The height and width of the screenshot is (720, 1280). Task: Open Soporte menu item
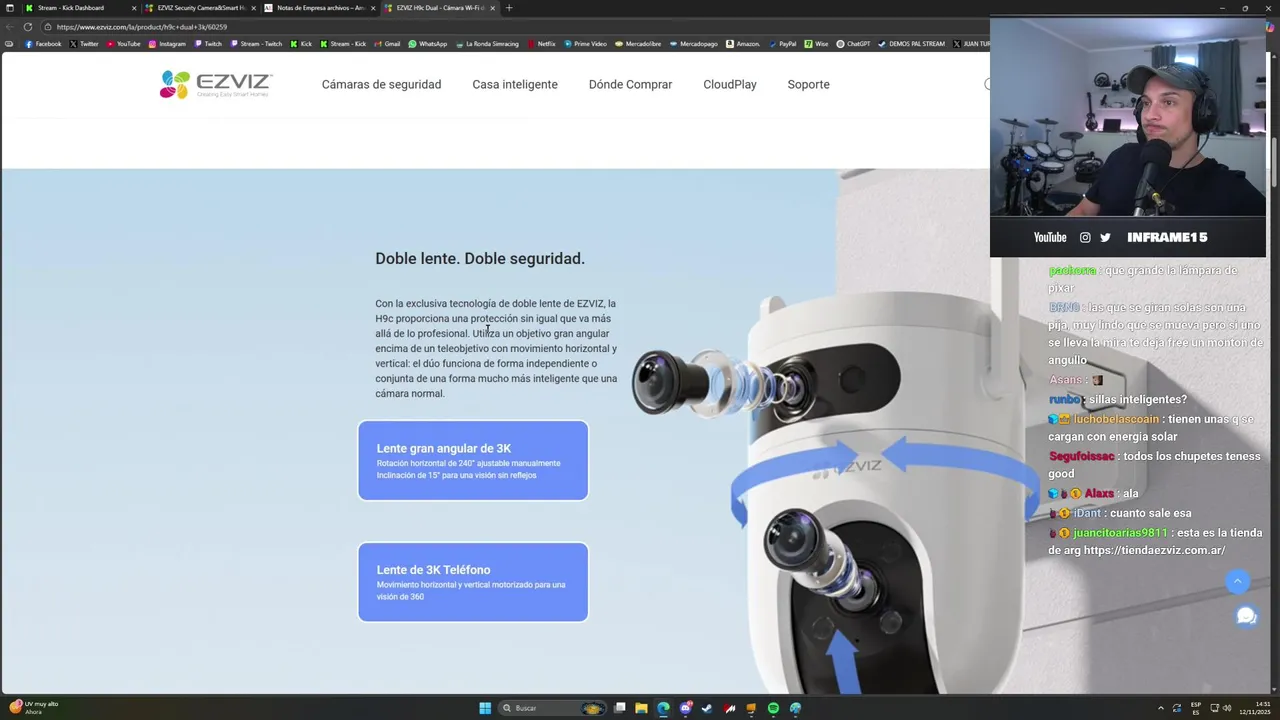click(x=808, y=85)
